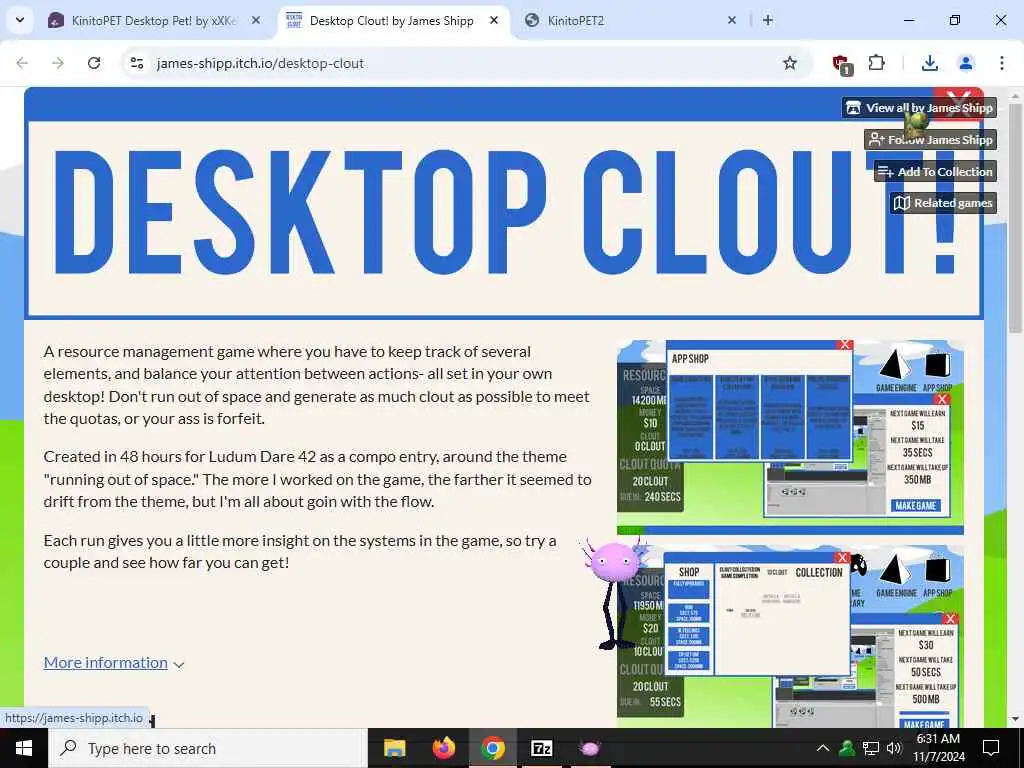
Task: Open Chrome three-dot menu
Action: tap(1001, 63)
